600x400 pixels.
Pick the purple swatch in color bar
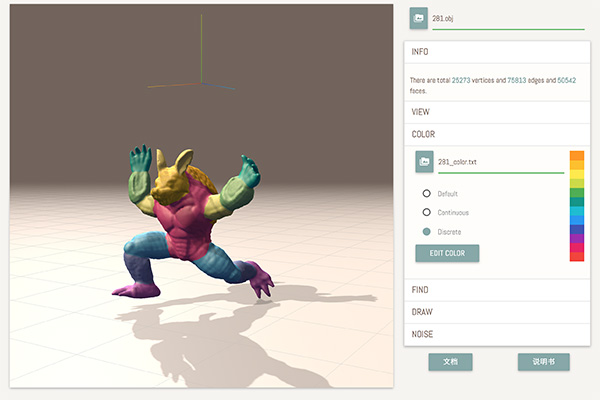[x=577, y=238]
